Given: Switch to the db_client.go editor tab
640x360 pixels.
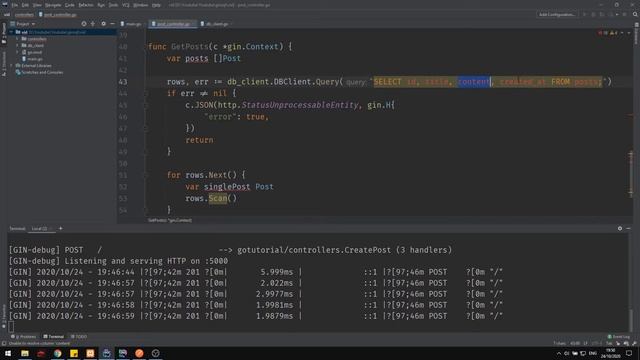Looking at the screenshot, I should tap(216, 24).
